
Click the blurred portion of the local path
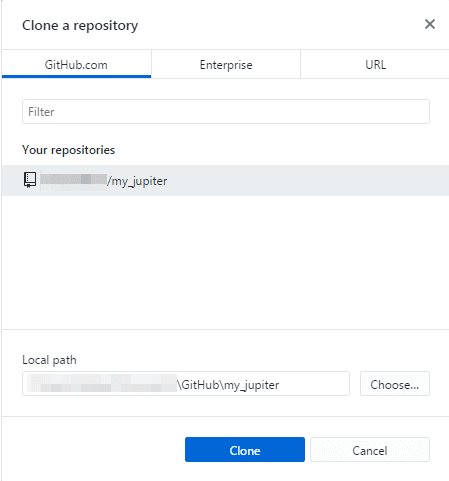[x=102, y=383]
